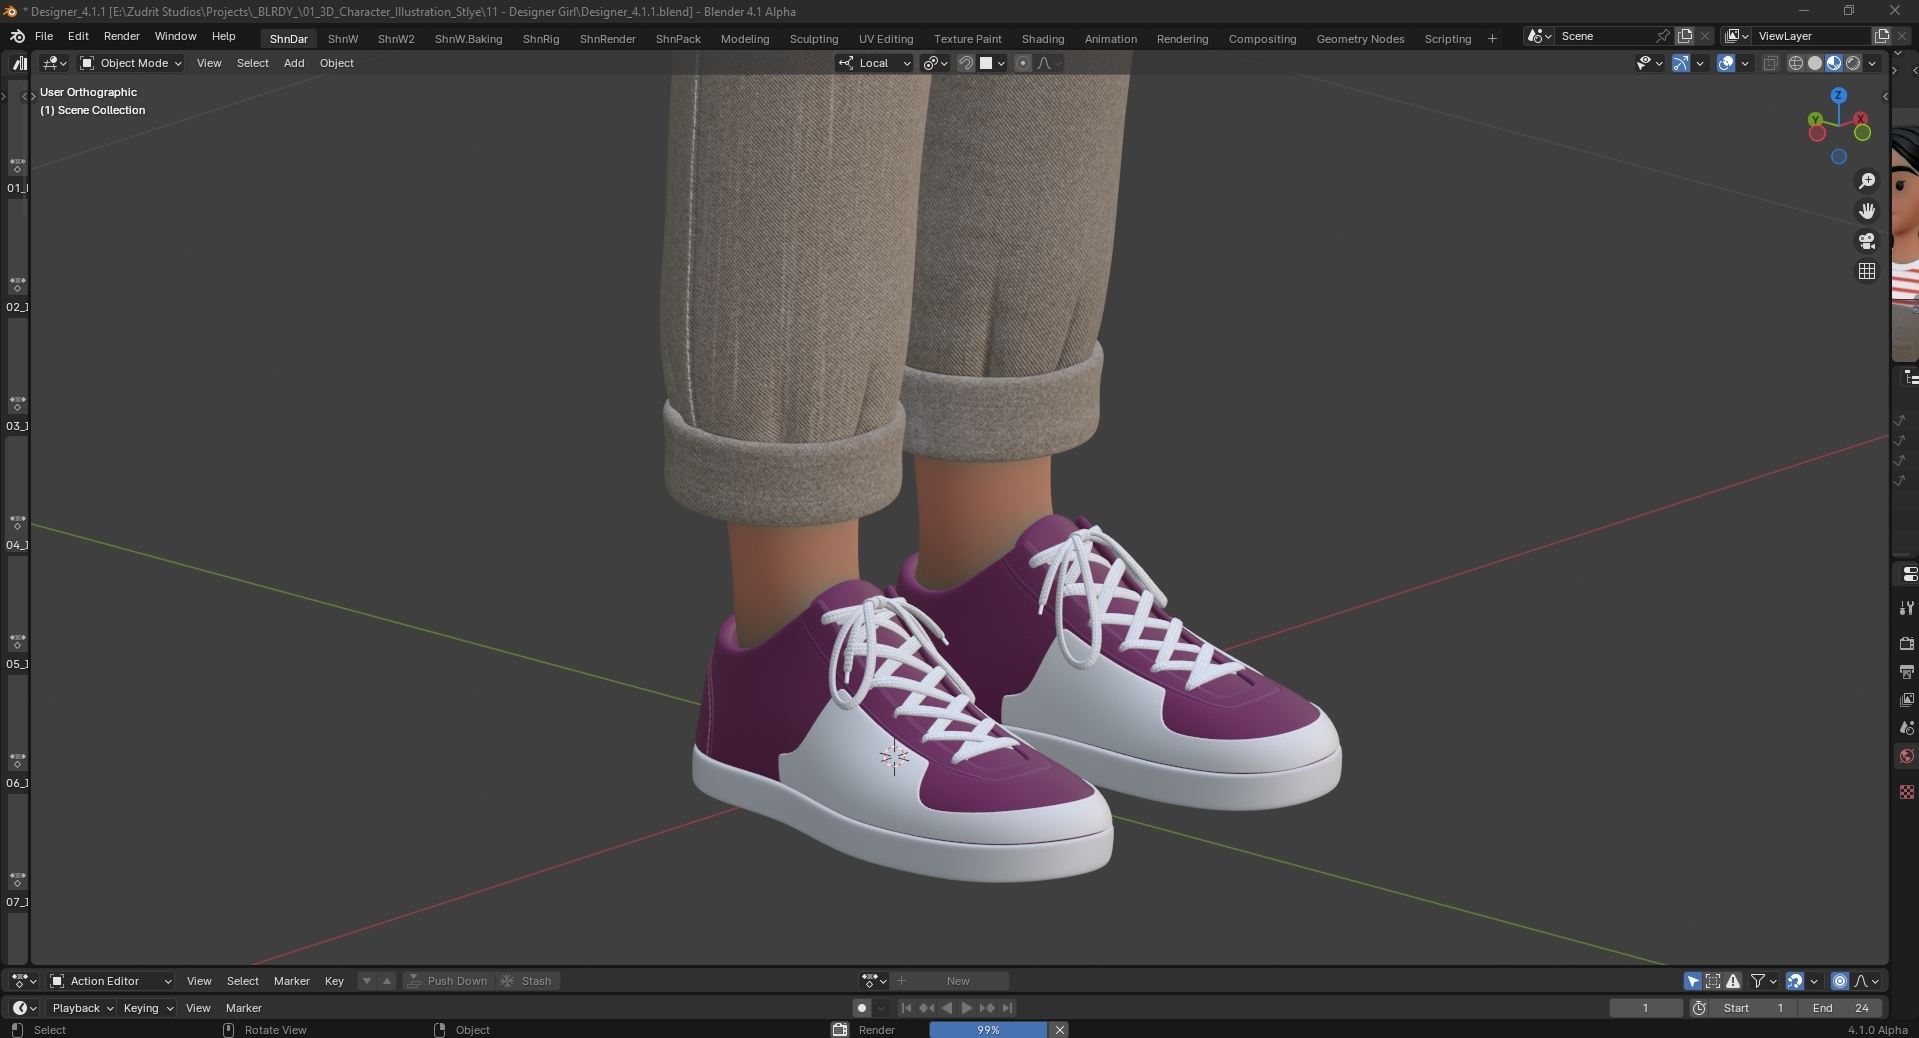
Task: Click the World properties tab icon
Action: click(1906, 756)
